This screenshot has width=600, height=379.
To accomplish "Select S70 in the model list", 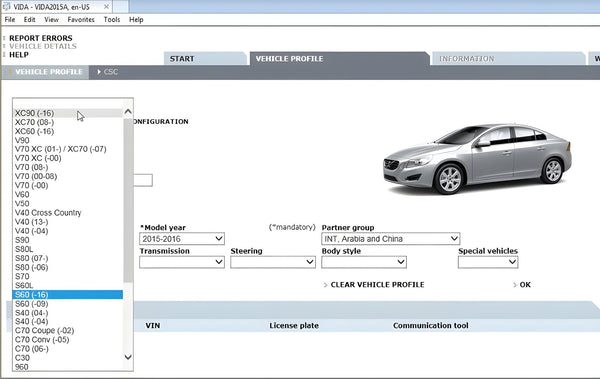I will 68,276.
